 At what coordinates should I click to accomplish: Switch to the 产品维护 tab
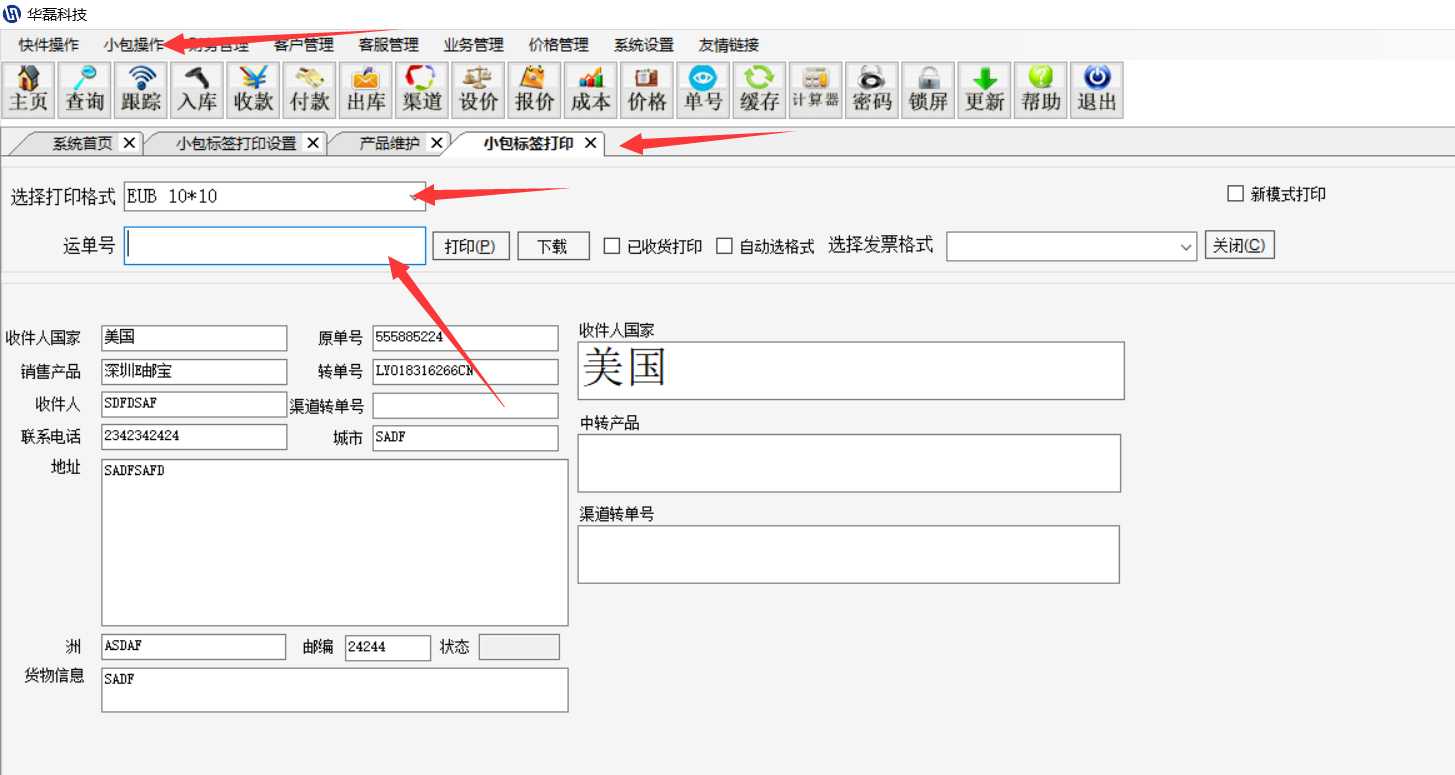coord(389,143)
